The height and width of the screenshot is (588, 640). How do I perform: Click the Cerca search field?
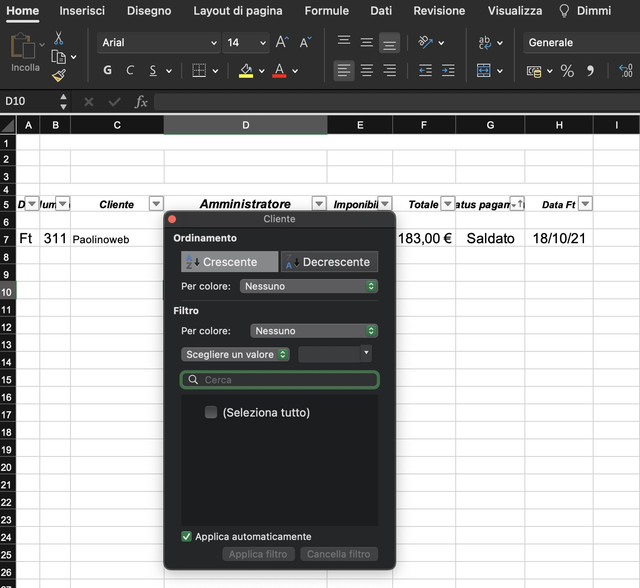click(280, 380)
